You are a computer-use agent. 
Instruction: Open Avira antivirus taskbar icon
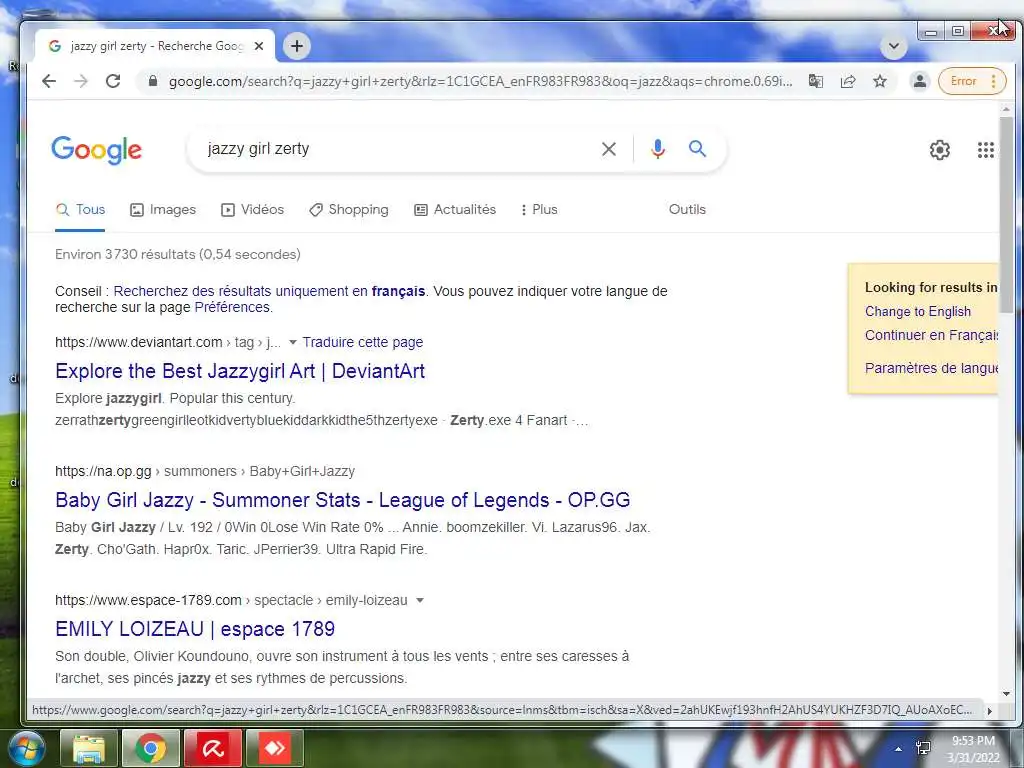(213, 748)
